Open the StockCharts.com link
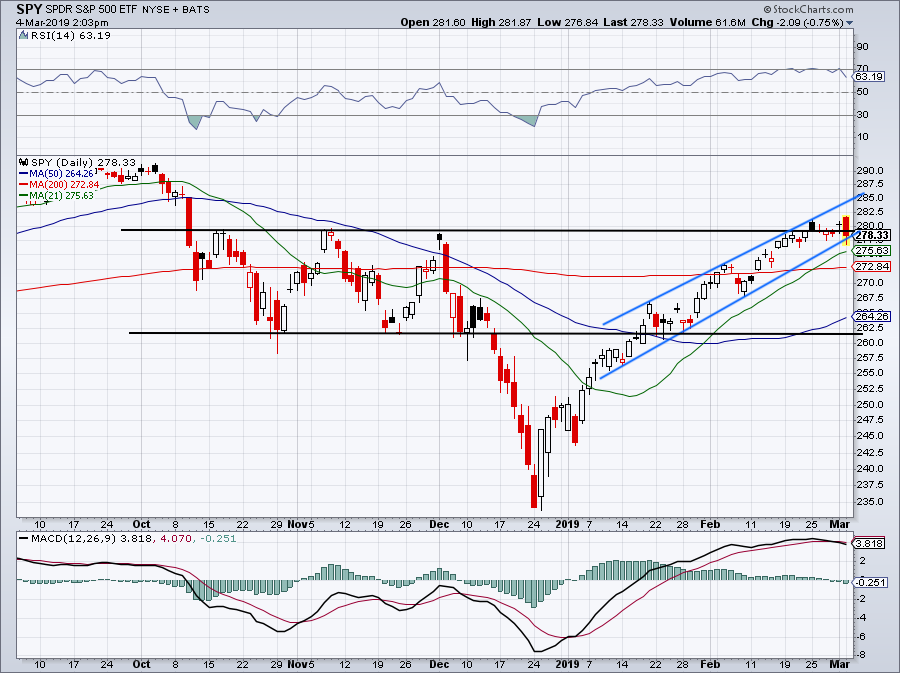 click(808, 9)
